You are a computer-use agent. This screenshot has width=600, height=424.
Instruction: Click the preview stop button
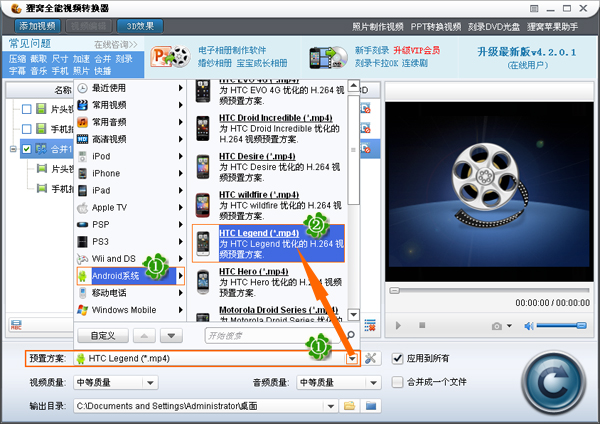pos(422,325)
